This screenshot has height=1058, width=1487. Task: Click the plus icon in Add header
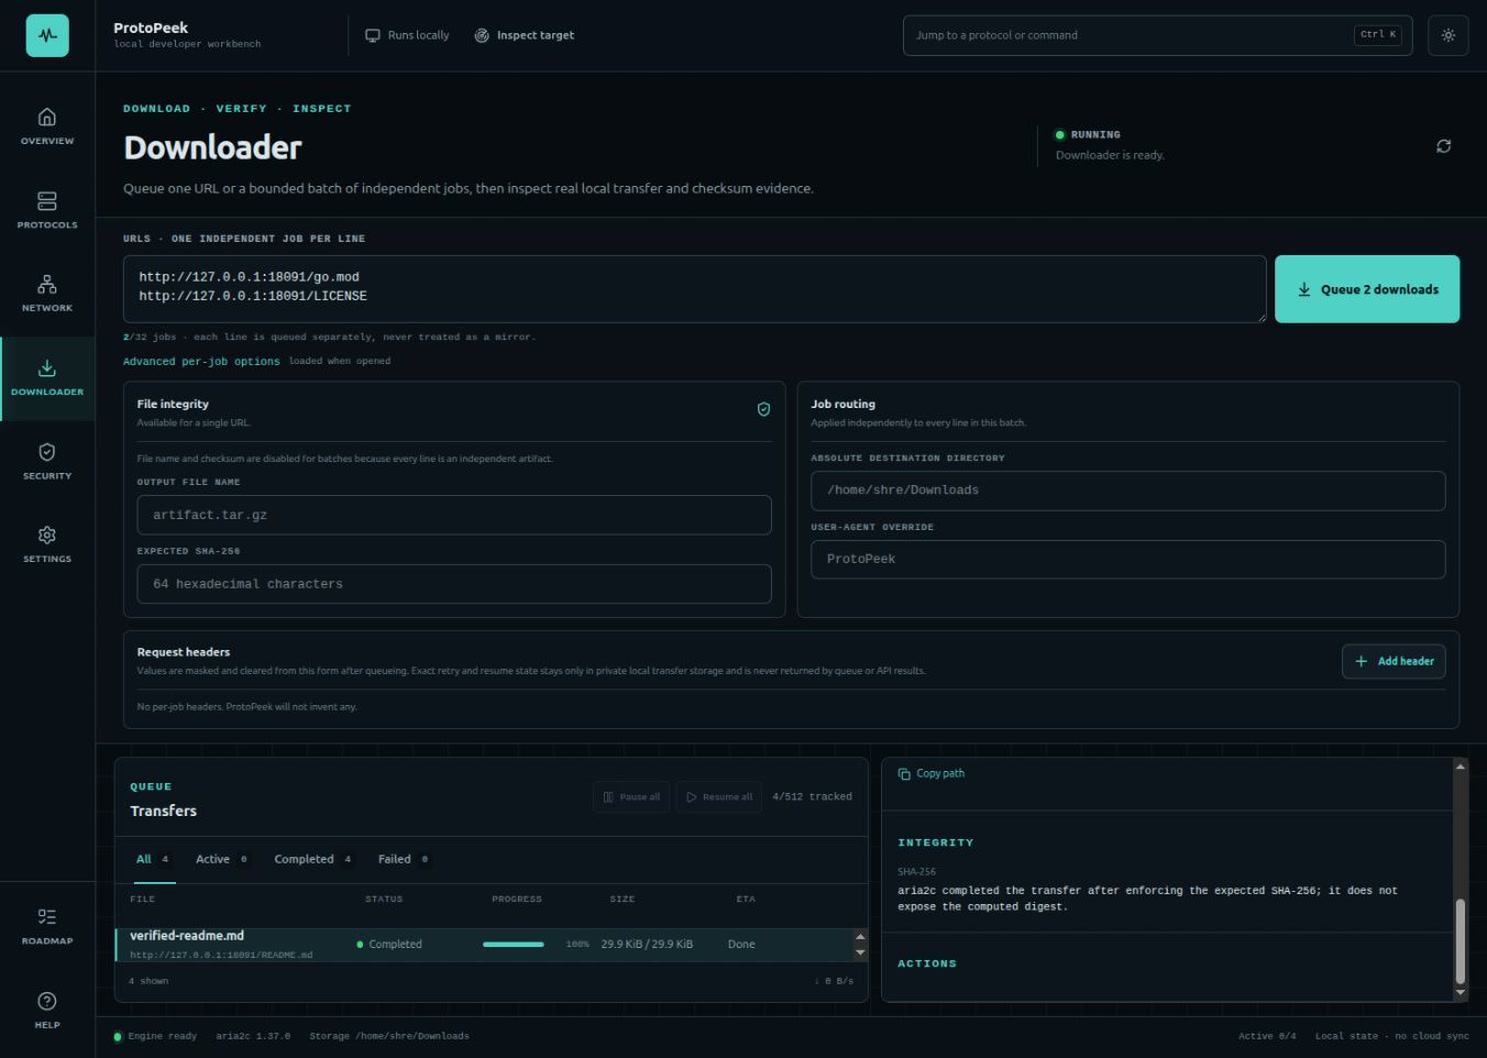click(x=1361, y=661)
